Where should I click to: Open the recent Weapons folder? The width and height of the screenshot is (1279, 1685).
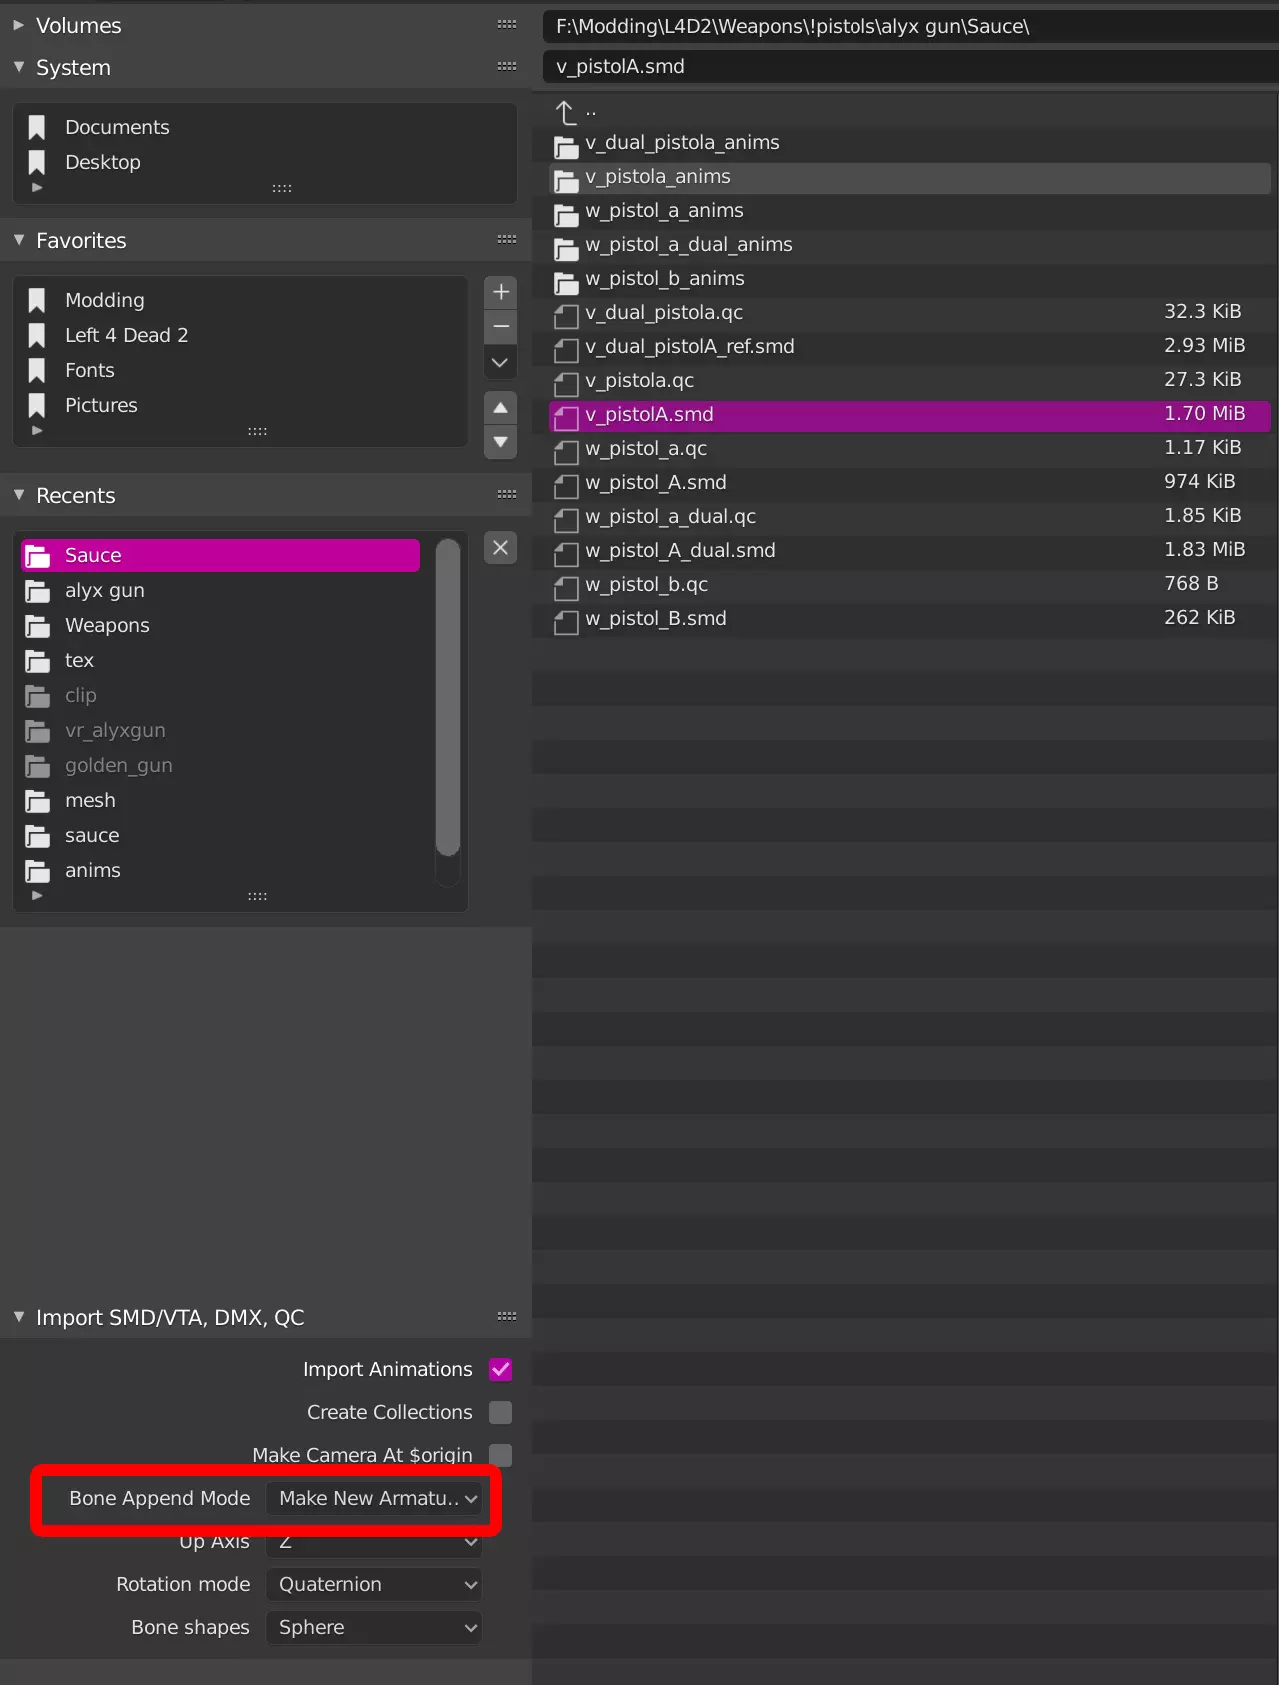pyautogui.click(x=107, y=625)
